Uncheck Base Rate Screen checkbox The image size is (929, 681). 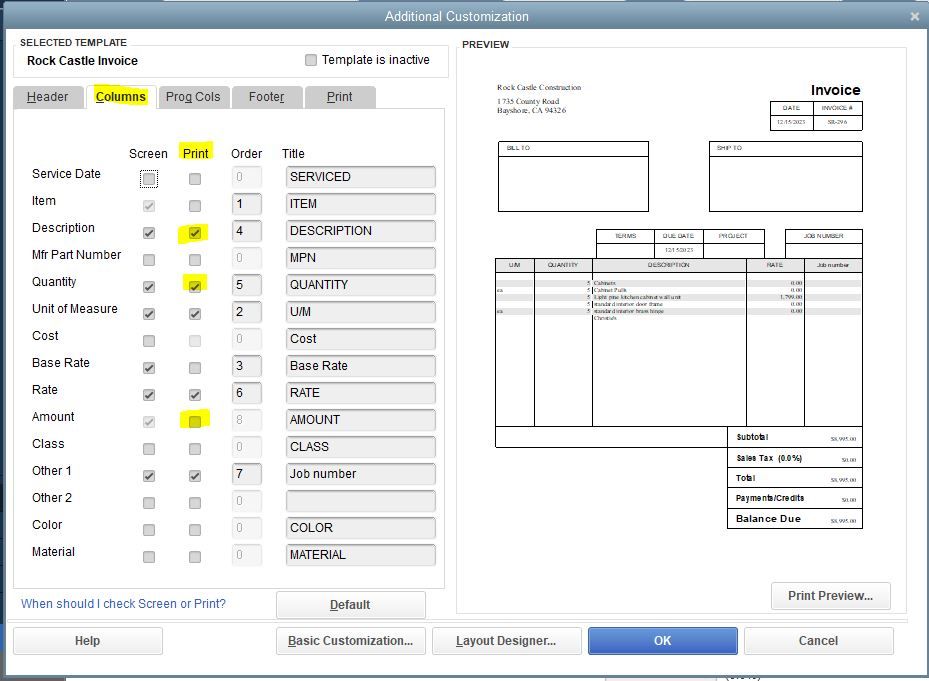point(149,367)
